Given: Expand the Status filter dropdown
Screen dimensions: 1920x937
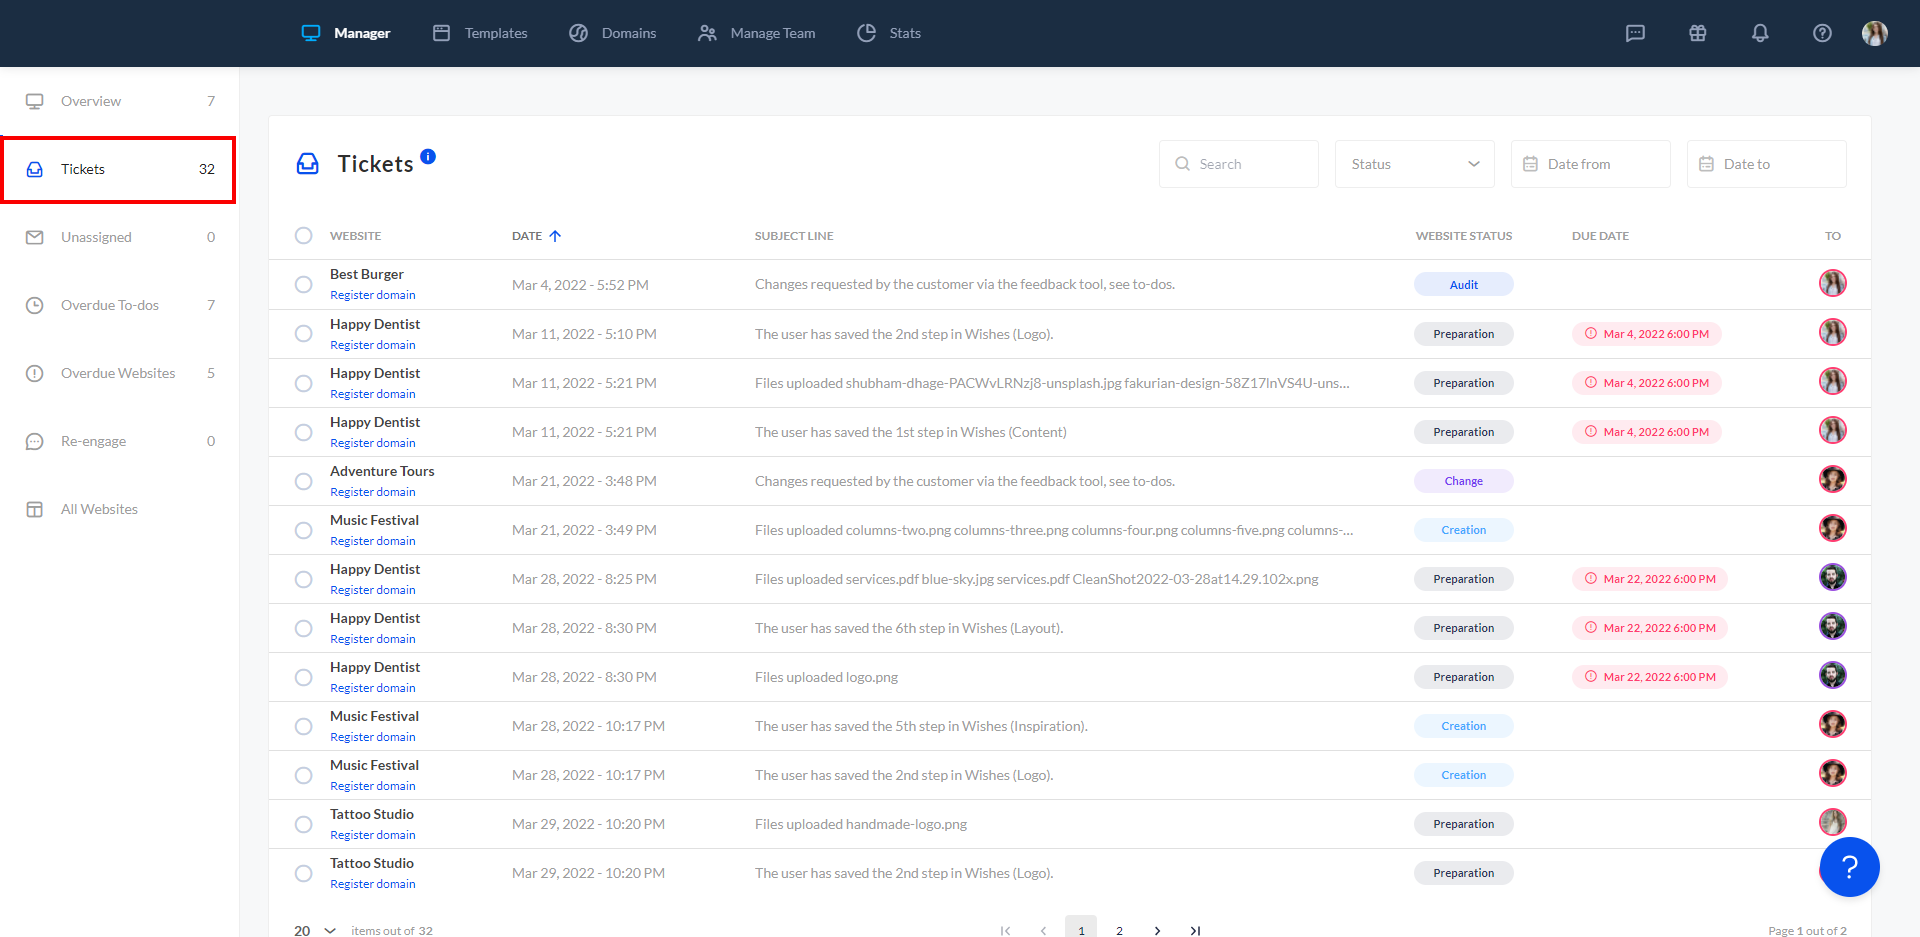Looking at the screenshot, I should point(1414,164).
